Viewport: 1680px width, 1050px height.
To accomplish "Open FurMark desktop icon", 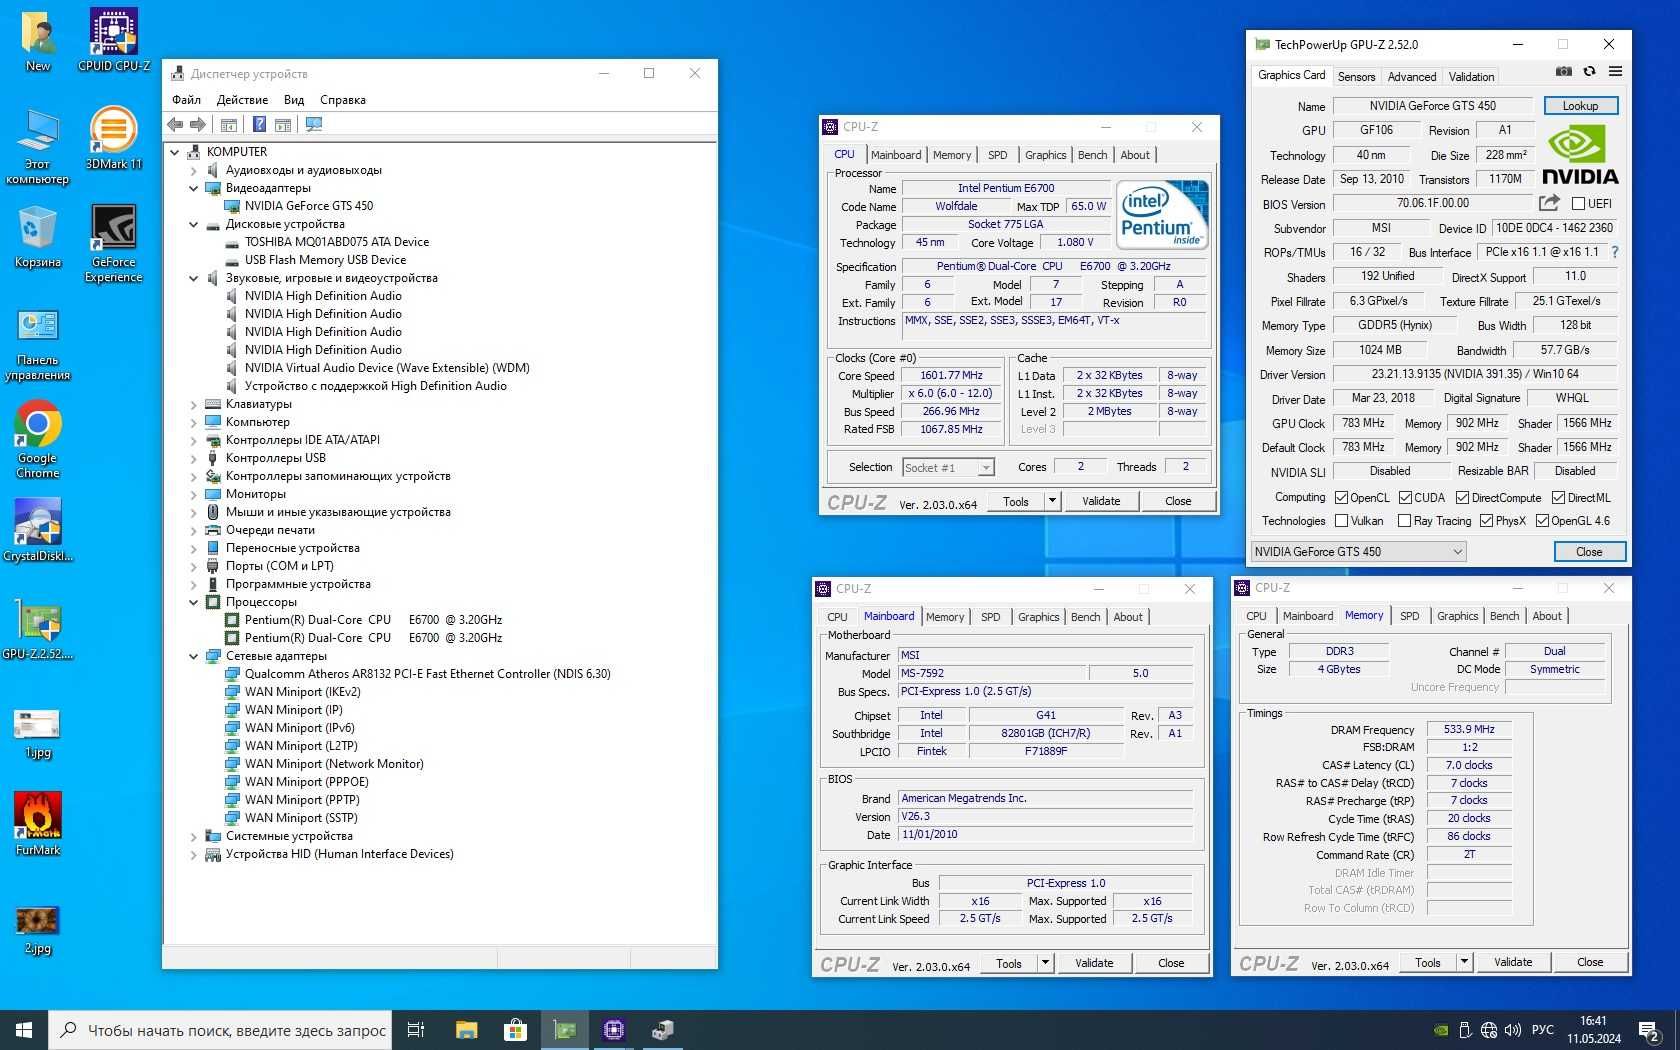I will (38, 823).
